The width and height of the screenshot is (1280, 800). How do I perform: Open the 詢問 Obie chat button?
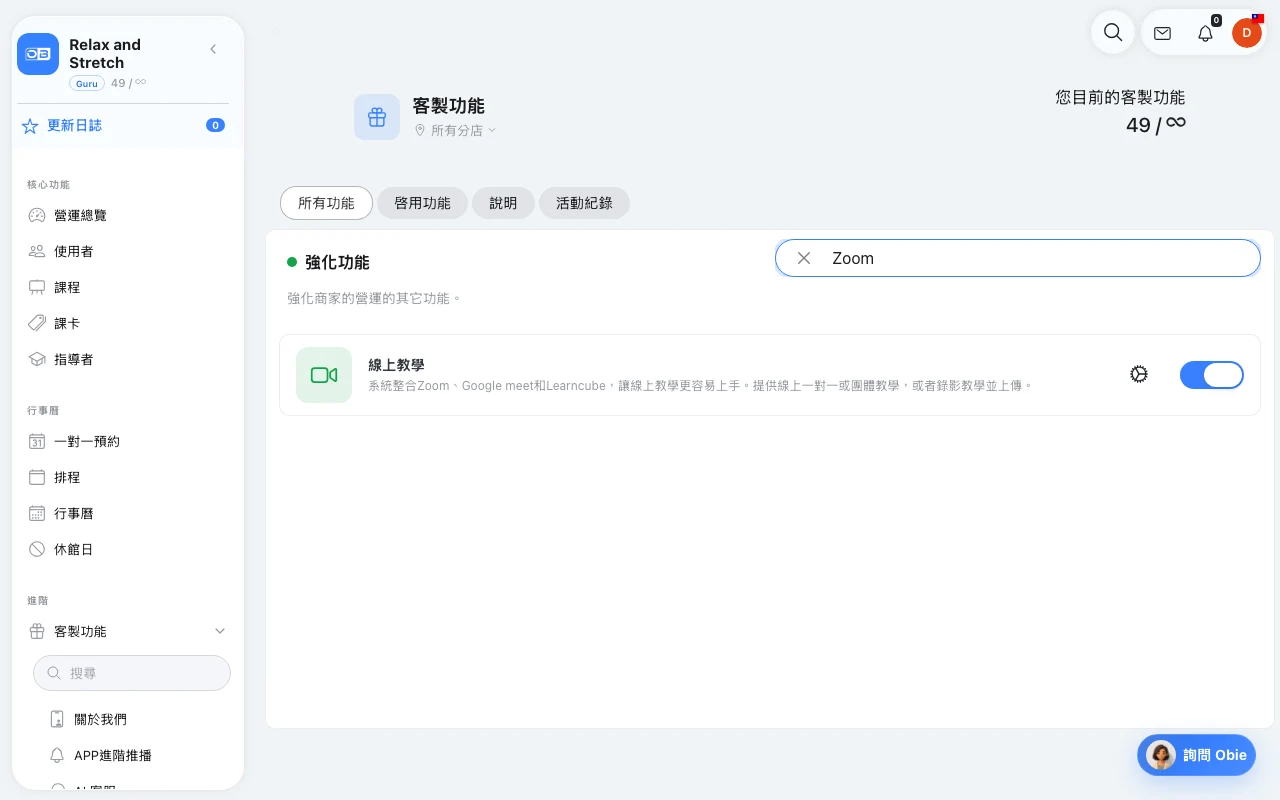point(1196,755)
